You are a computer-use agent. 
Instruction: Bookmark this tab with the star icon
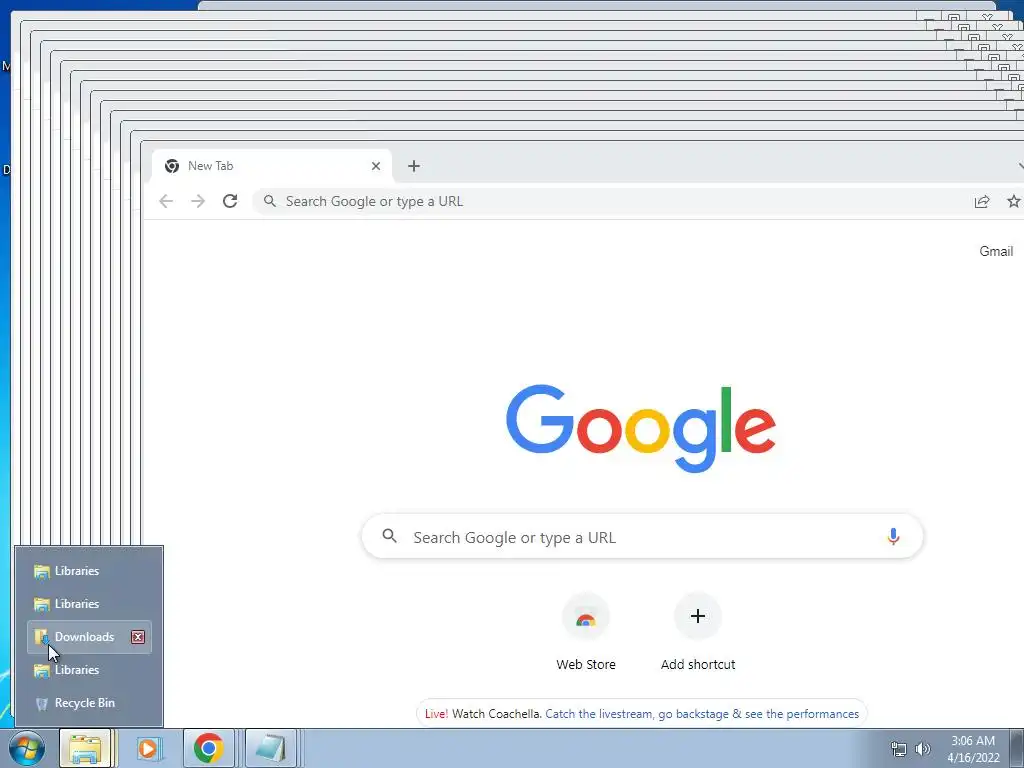click(1013, 201)
